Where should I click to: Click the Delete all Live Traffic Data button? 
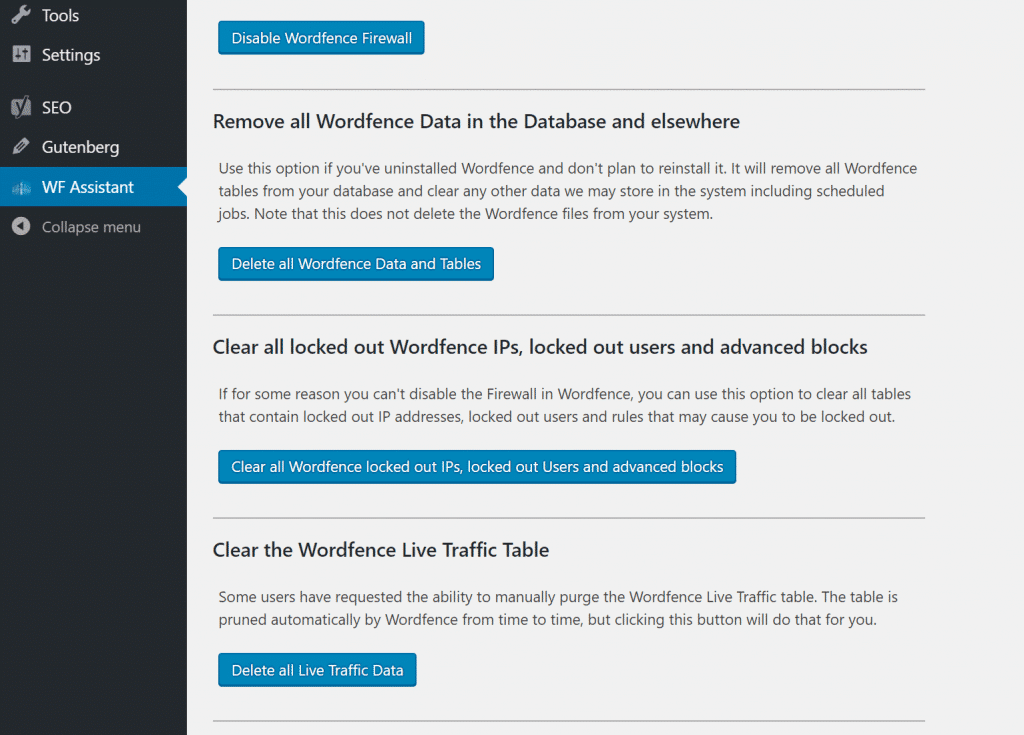tap(317, 670)
